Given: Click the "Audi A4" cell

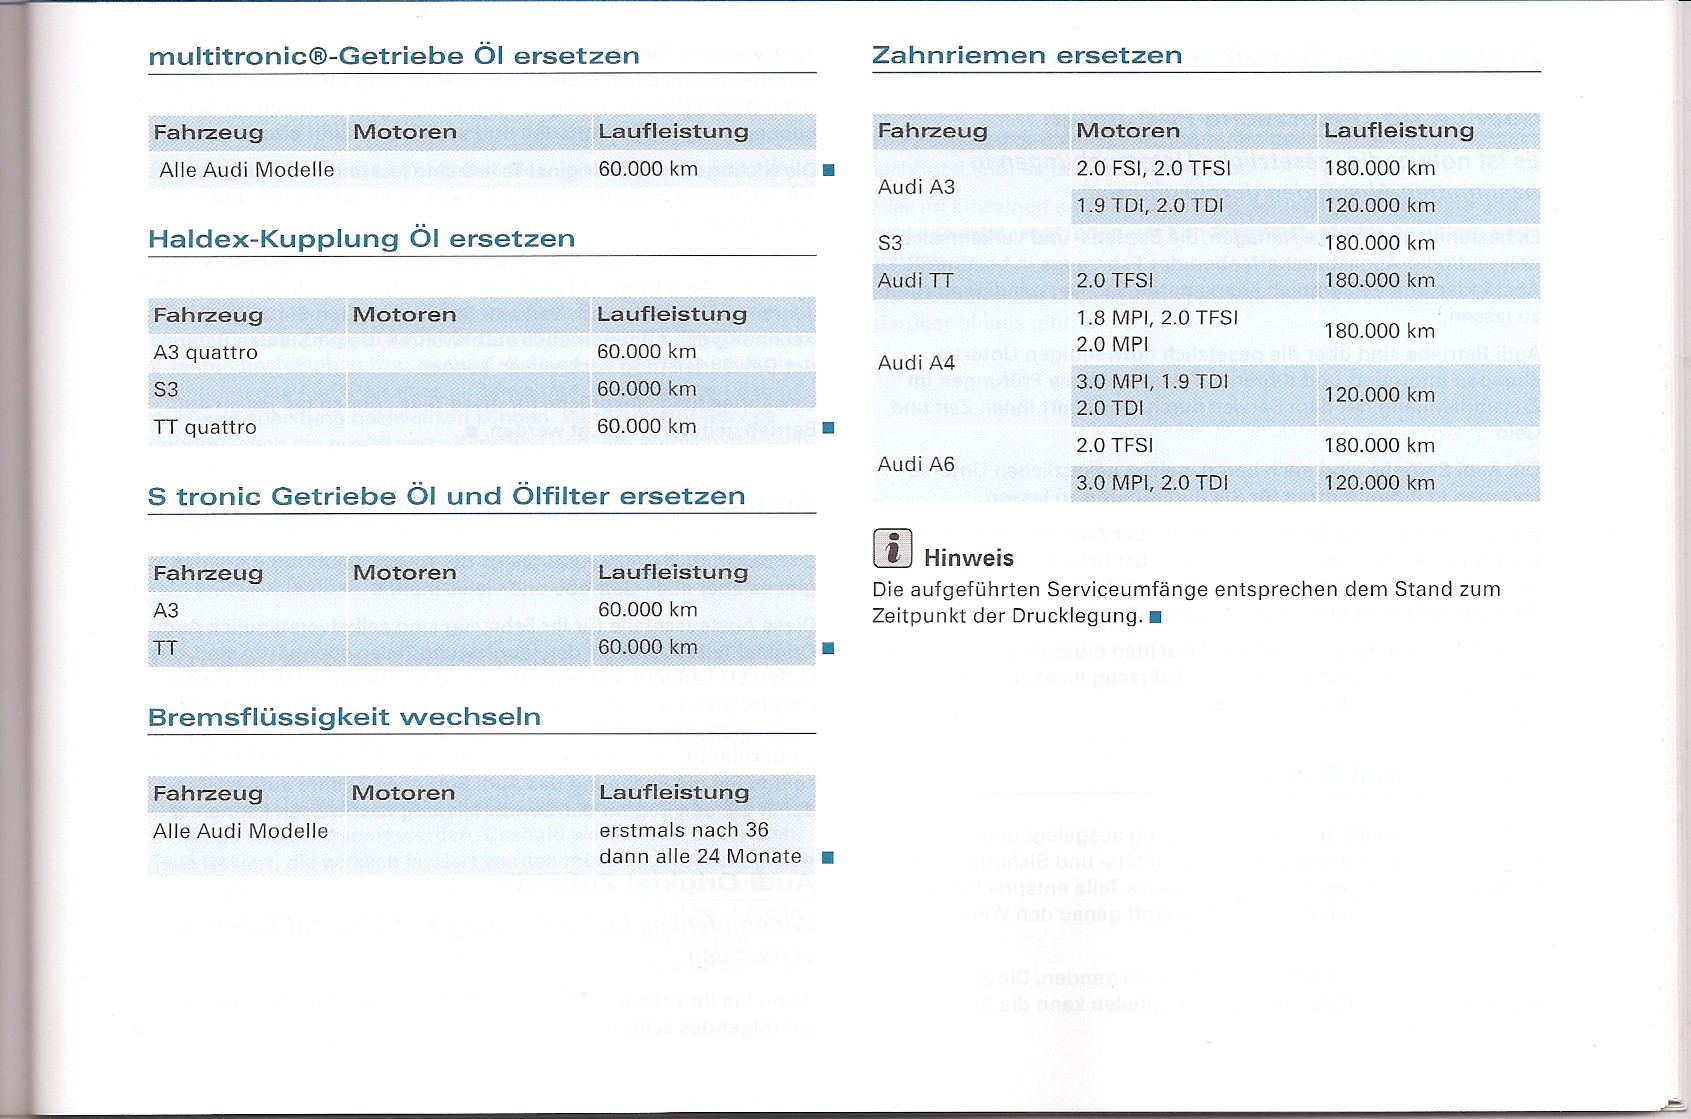Looking at the screenshot, I should [916, 363].
